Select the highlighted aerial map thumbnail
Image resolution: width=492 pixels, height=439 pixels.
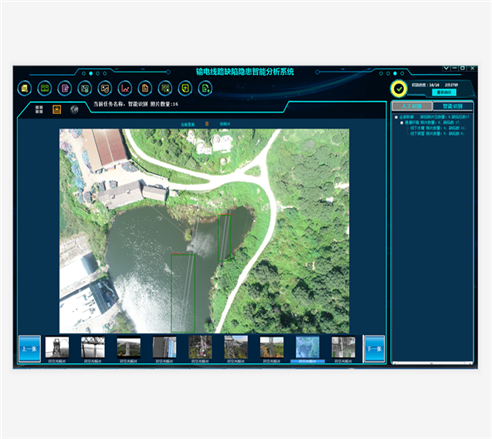(307, 347)
